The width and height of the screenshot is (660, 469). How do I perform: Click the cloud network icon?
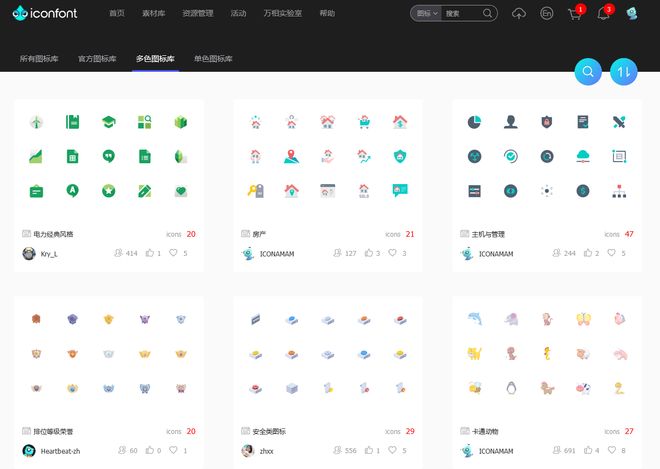(583, 156)
